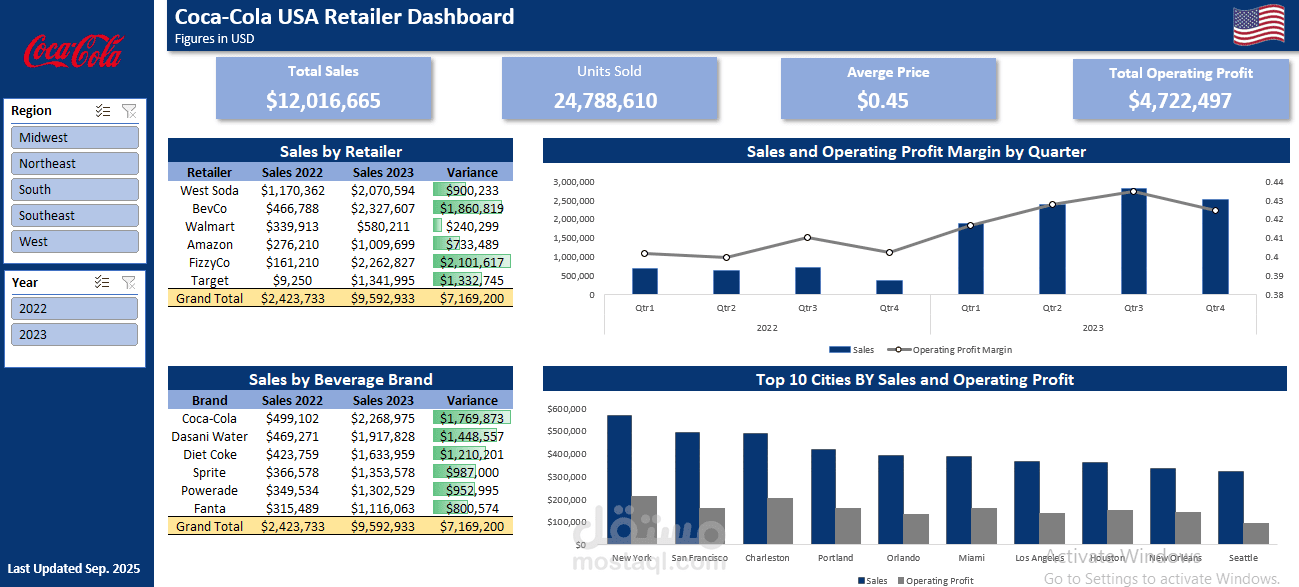Image resolution: width=1299 pixels, height=587 pixels.
Task: Select the FizzyCo retailer cell
Action: (x=210, y=262)
